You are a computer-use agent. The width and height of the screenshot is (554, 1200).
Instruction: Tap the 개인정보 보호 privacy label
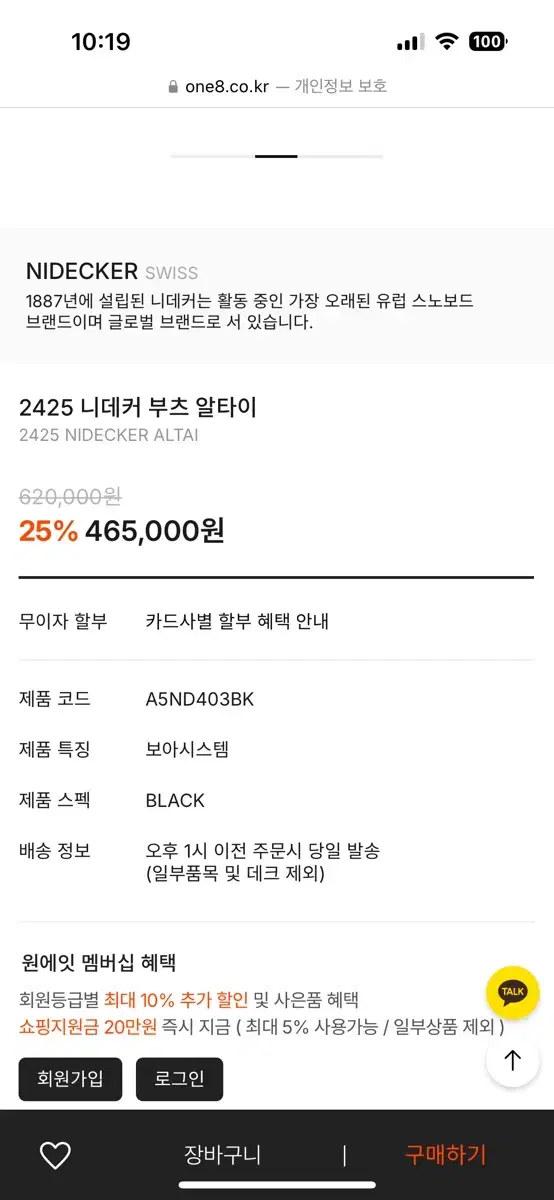coord(340,87)
